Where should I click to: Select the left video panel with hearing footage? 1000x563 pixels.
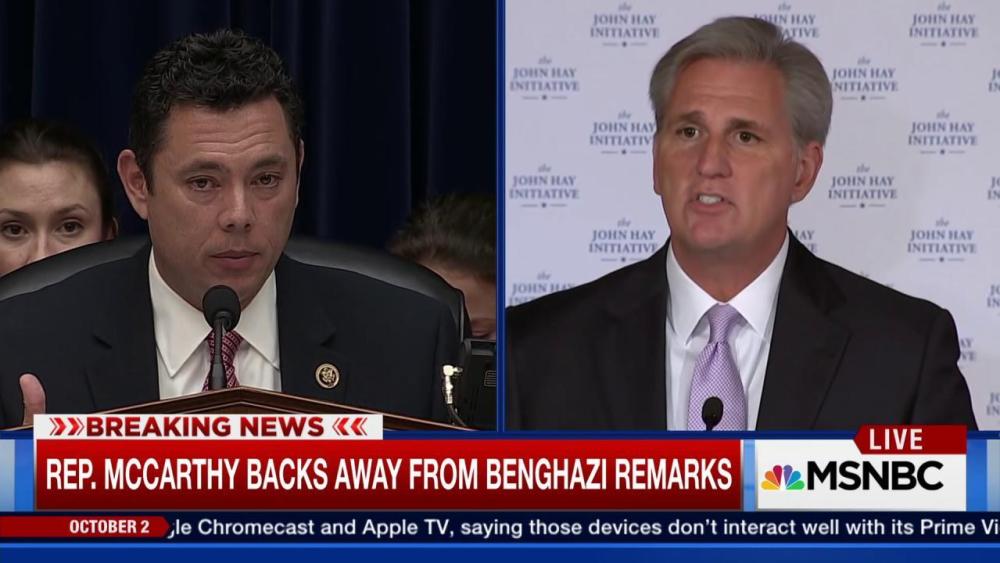247,215
